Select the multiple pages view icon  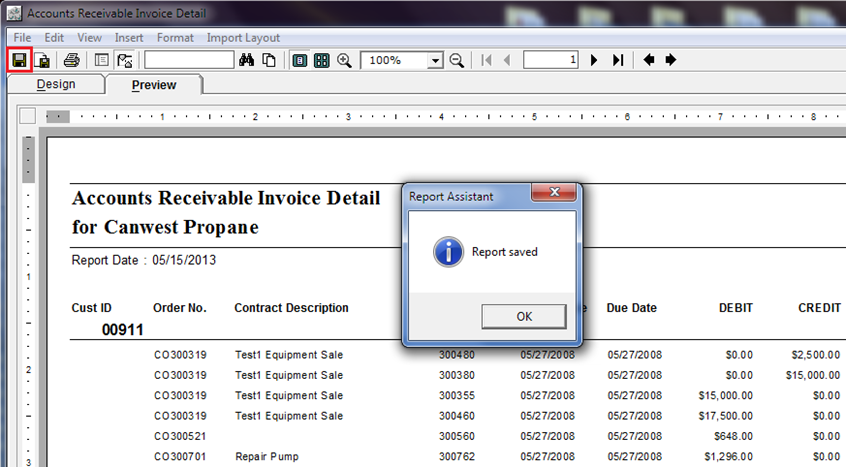pyautogui.click(x=321, y=60)
